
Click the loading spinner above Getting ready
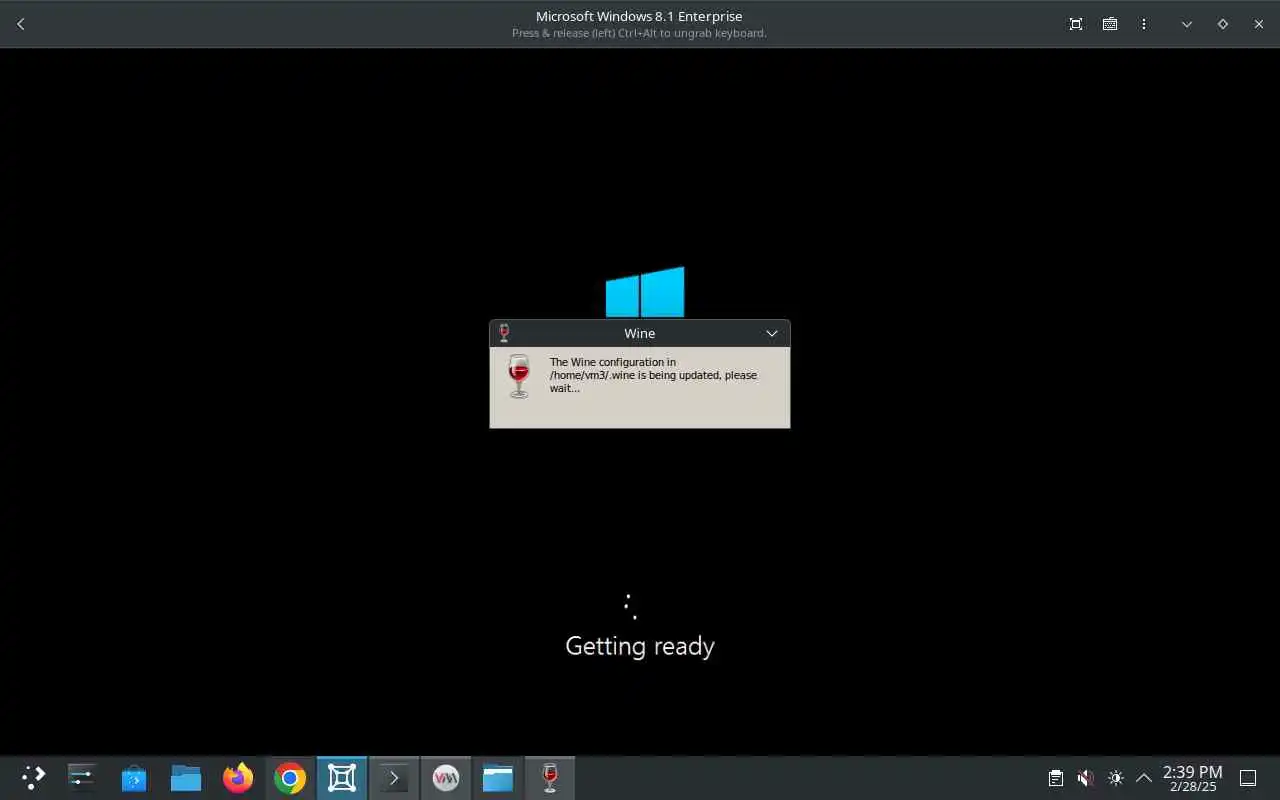[630, 606]
